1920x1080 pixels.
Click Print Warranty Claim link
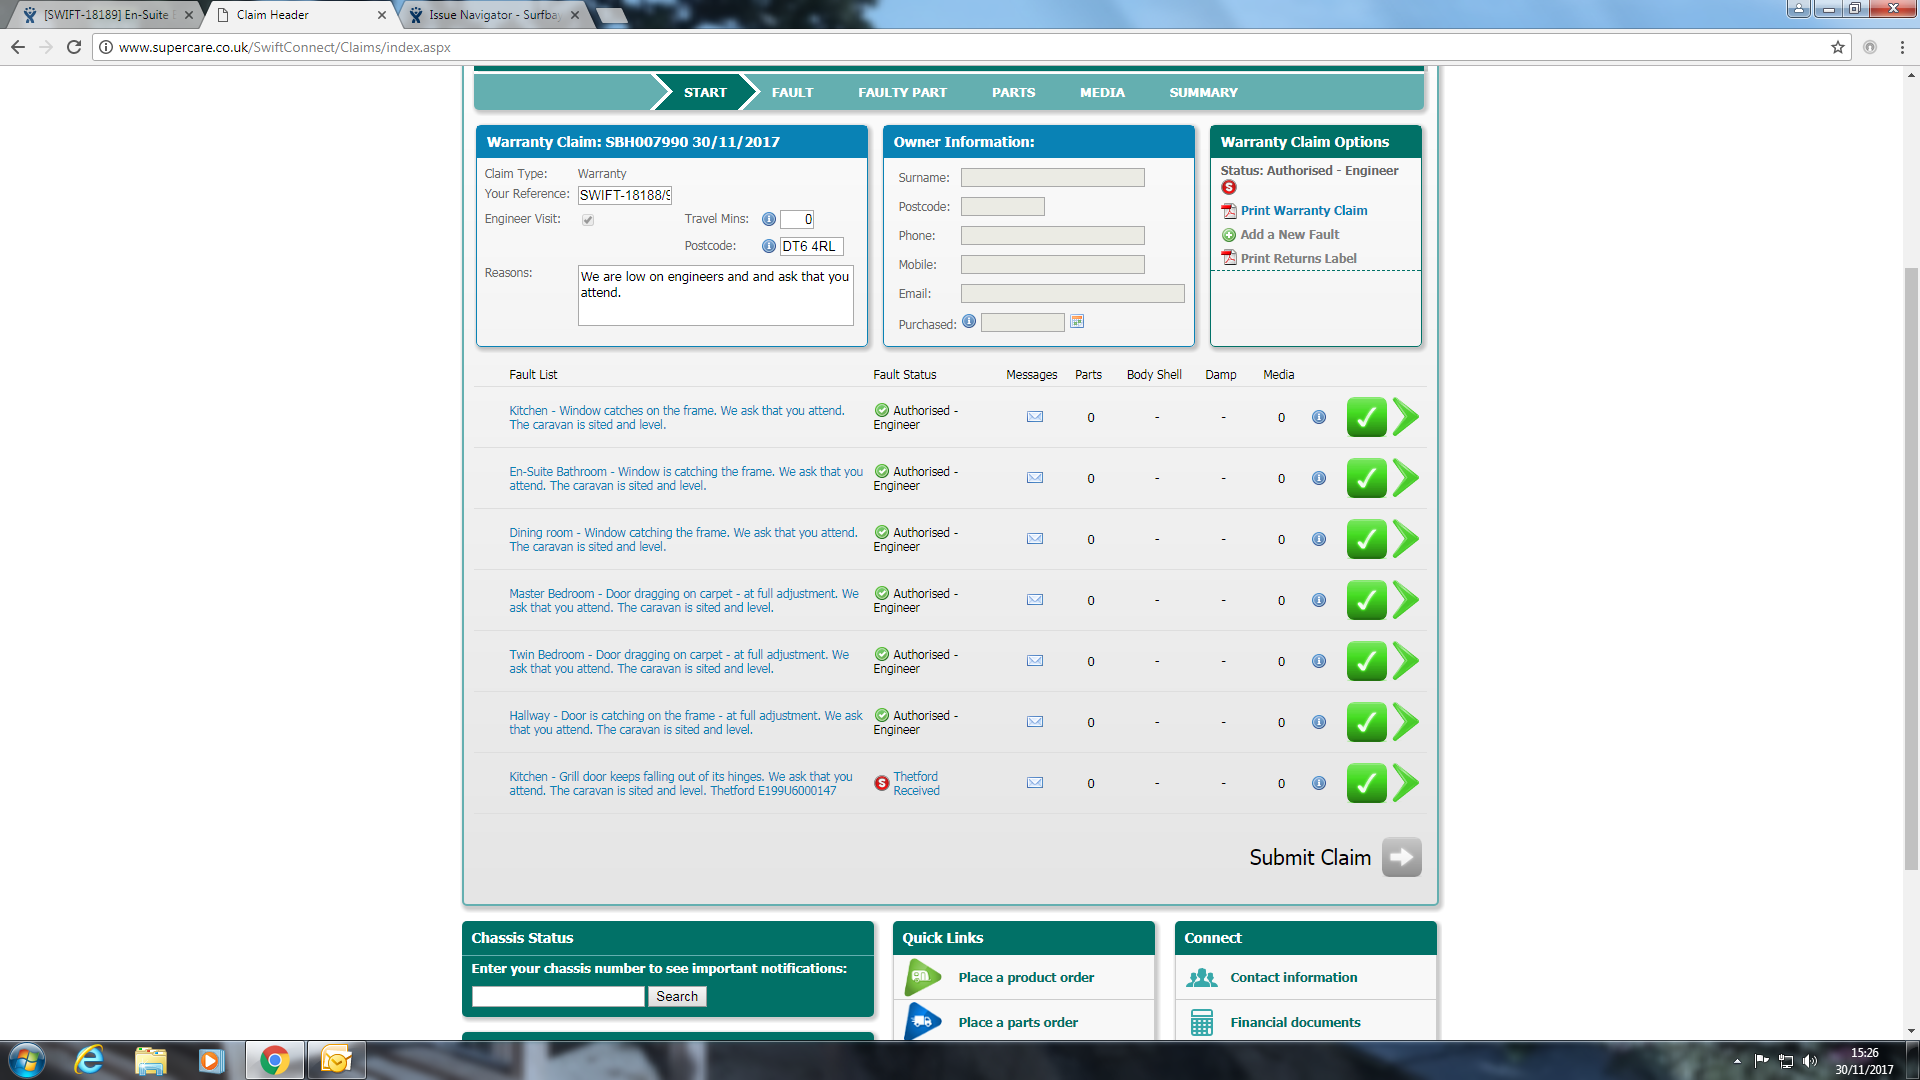coord(1303,211)
